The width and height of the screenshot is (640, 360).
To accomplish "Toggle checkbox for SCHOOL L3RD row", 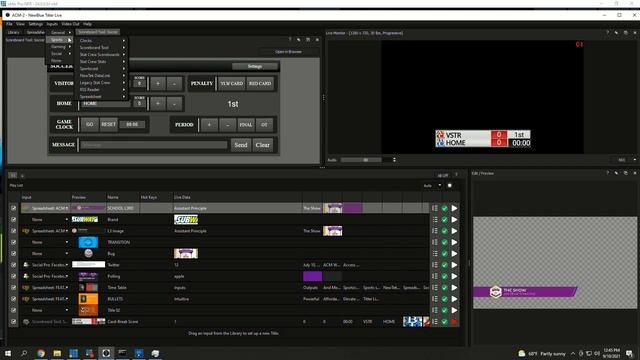I will (13, 208).
